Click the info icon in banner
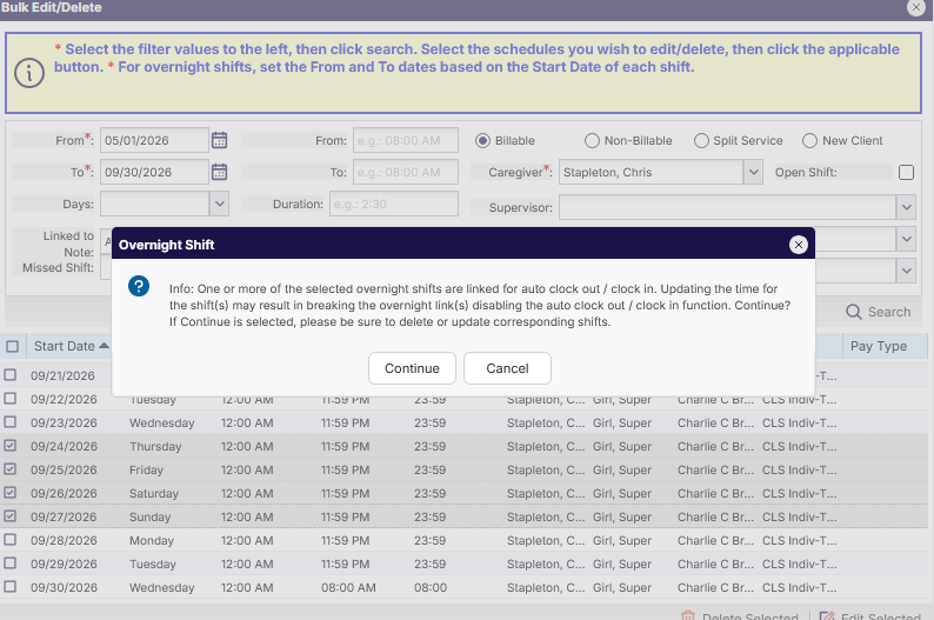This screenshot has height=620, width=934. [29, 73]
